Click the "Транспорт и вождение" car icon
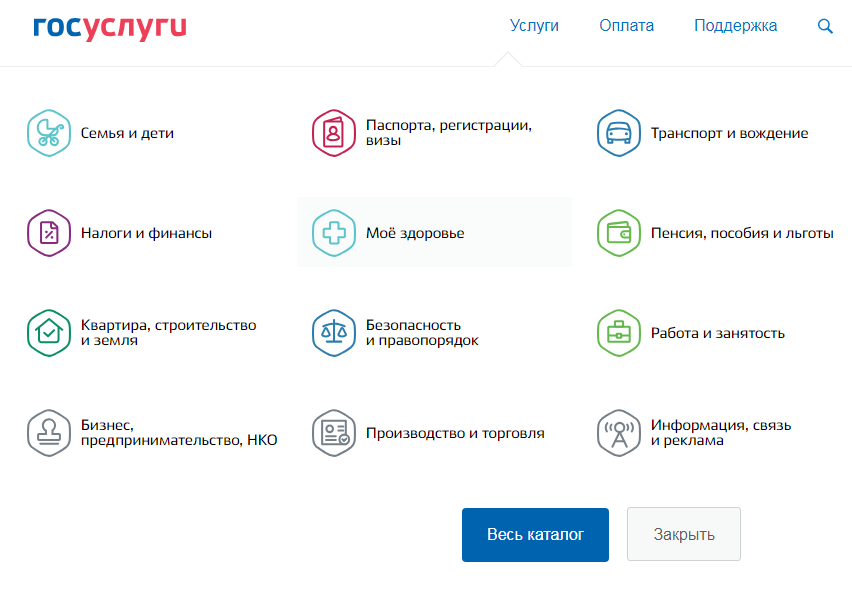This screenshot has height=589, width=852. 618,132
